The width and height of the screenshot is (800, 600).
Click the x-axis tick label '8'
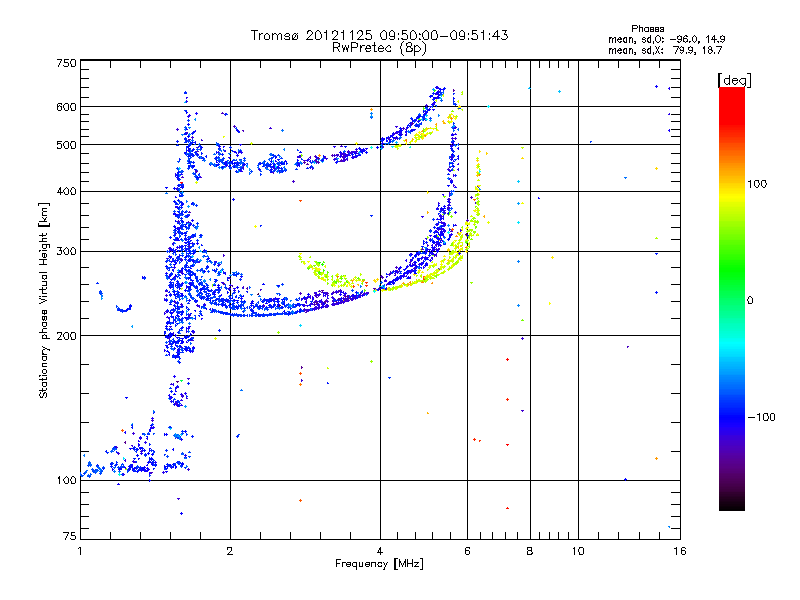click(x=530, y=551)
